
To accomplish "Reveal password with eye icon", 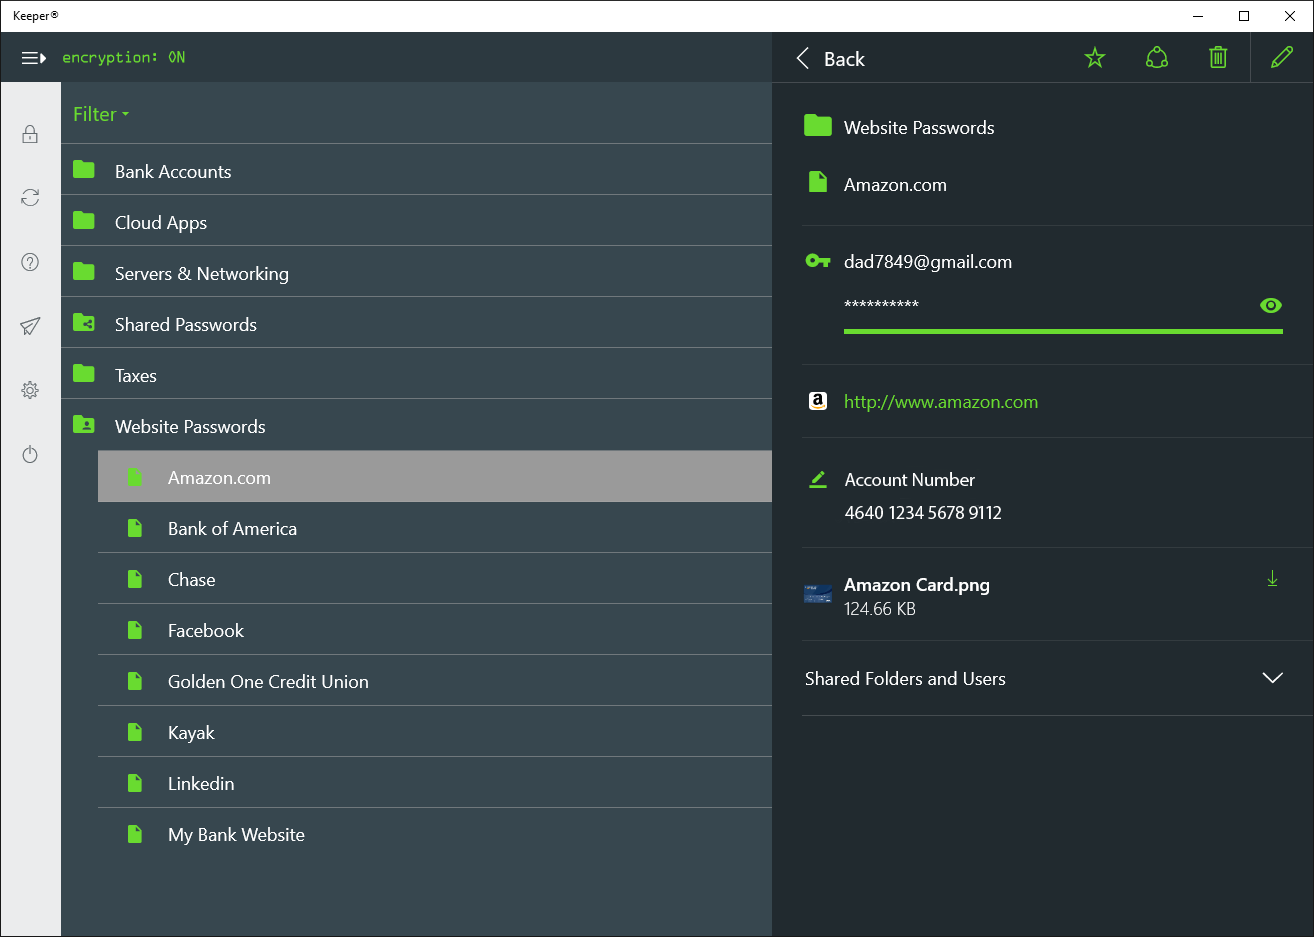I will [x=1271, y=305].
